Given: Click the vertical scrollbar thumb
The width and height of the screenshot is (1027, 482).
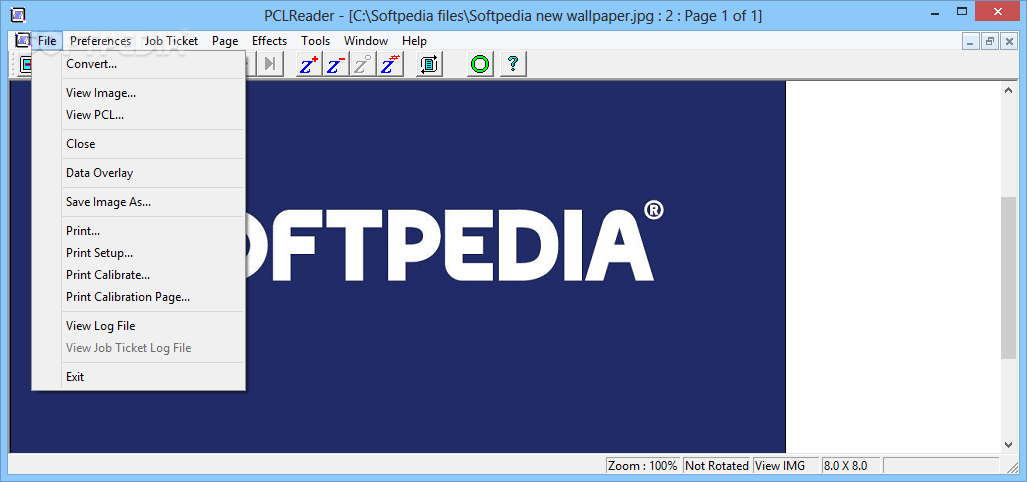Looking at the screenshot, I should 1009,277.
